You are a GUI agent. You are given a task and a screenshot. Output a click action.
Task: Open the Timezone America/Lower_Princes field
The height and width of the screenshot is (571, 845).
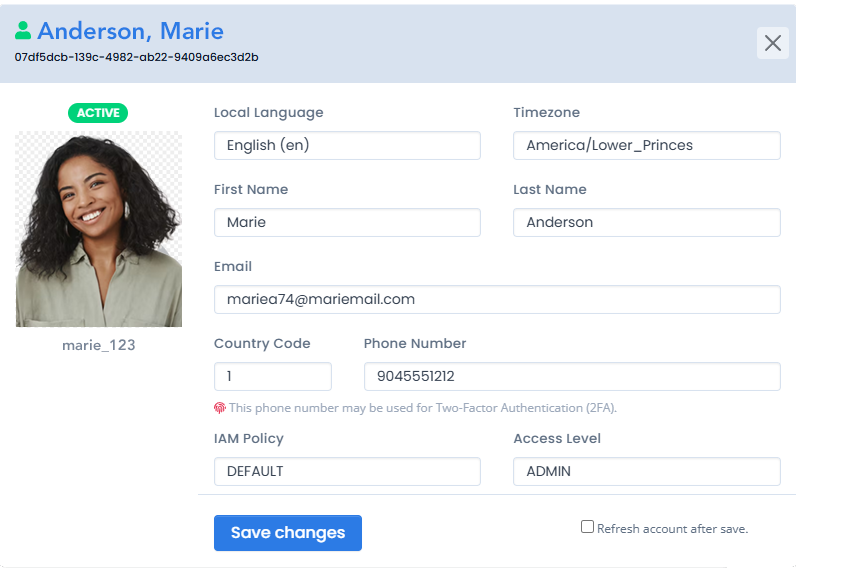646,145
